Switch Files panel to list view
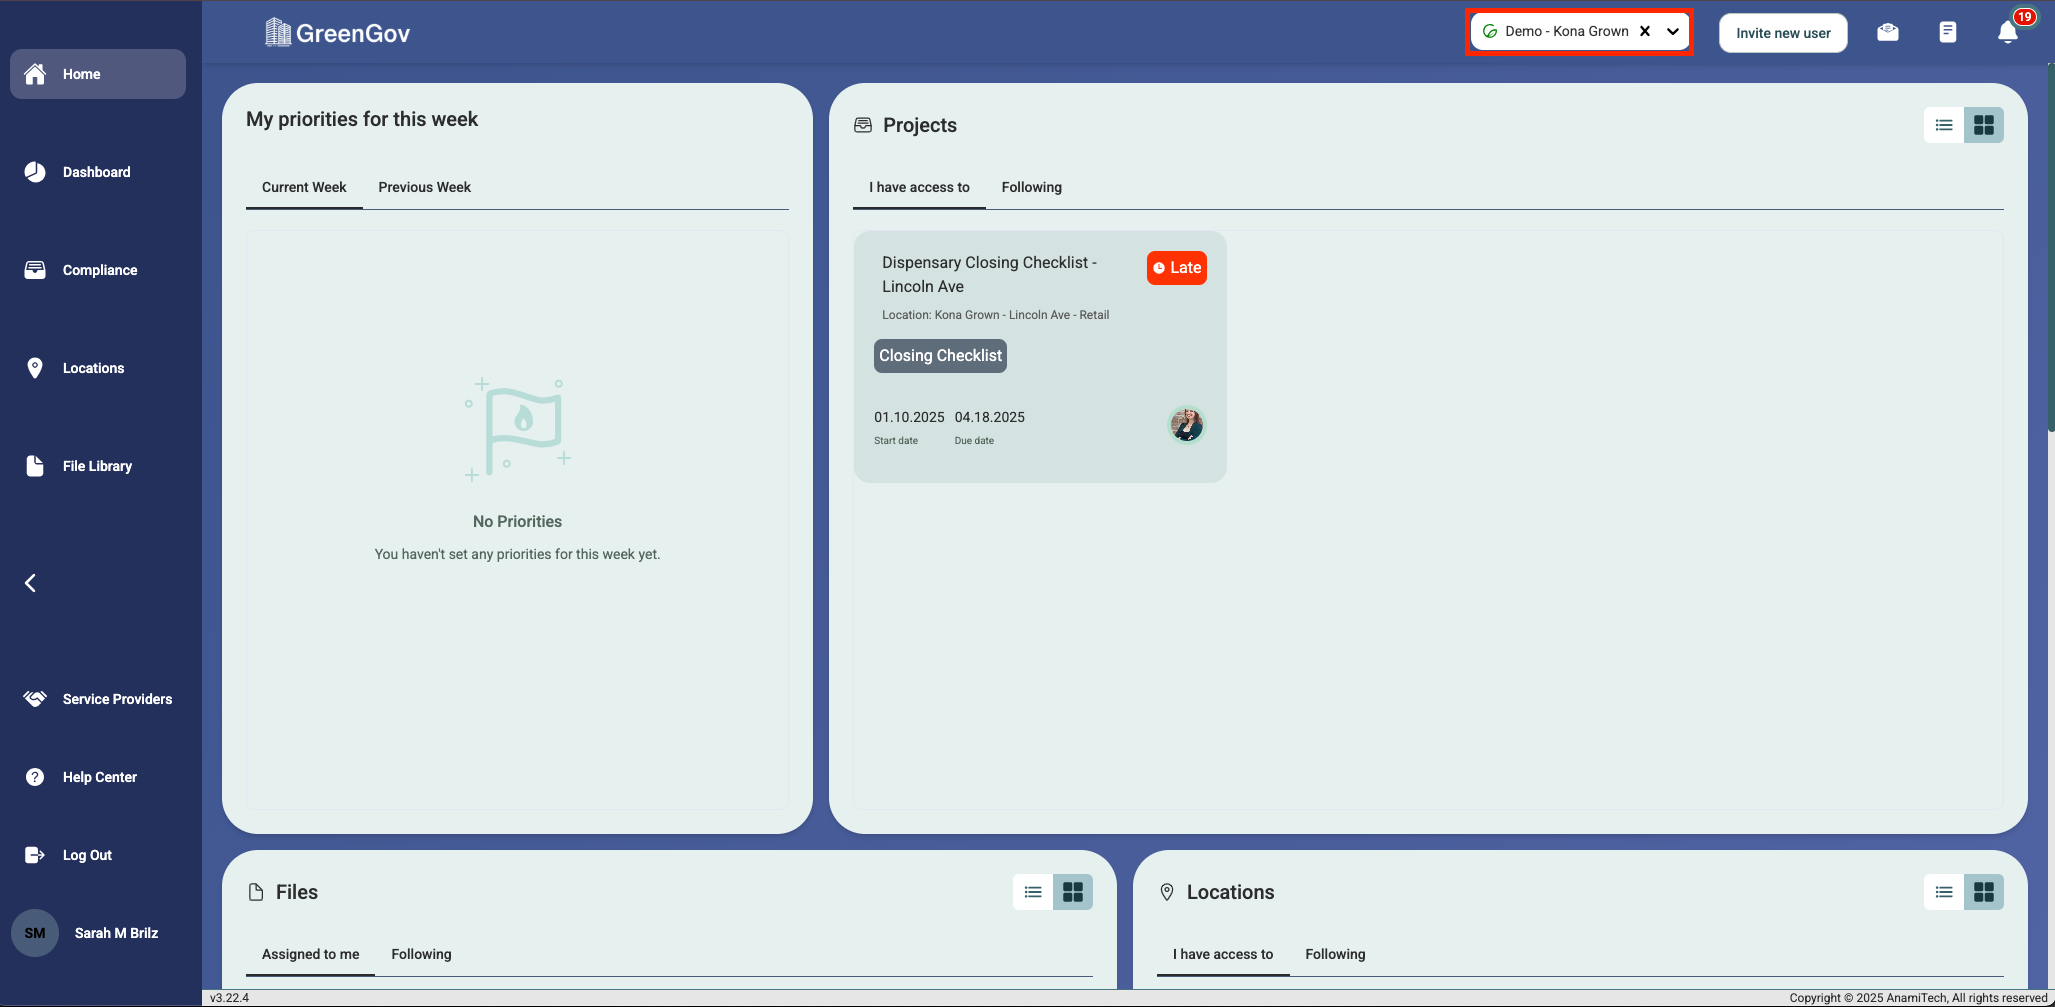2055x1007 pixels. (1033, 892)
